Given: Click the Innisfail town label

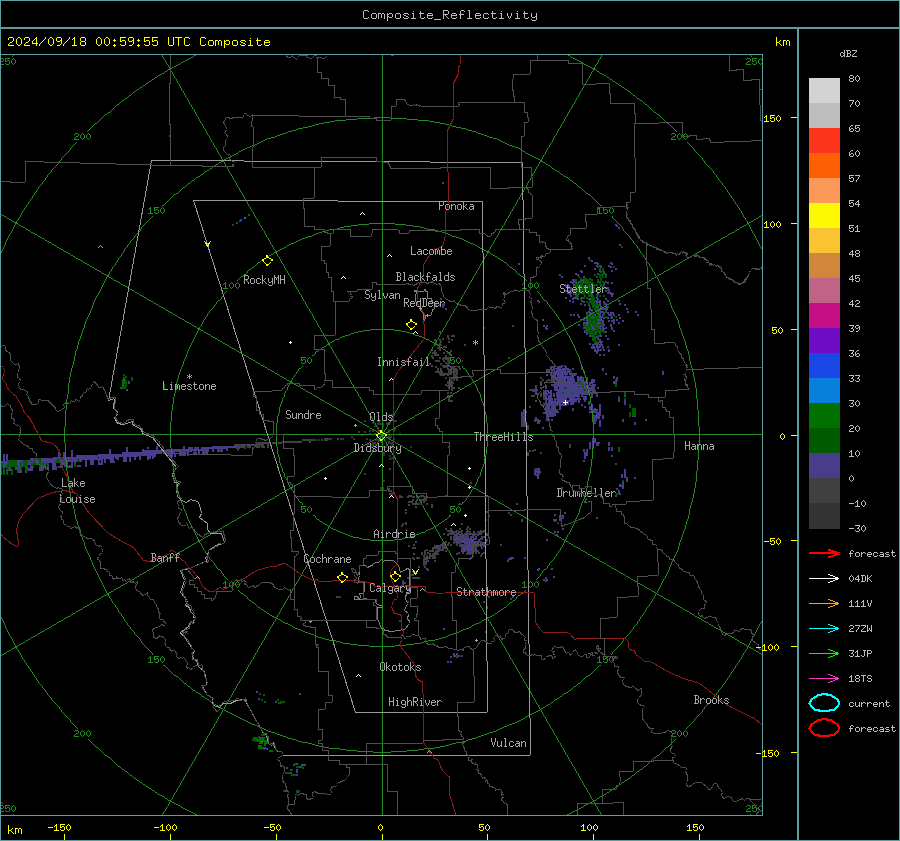Looking at the screenshot, I should [x=404, y=362].
